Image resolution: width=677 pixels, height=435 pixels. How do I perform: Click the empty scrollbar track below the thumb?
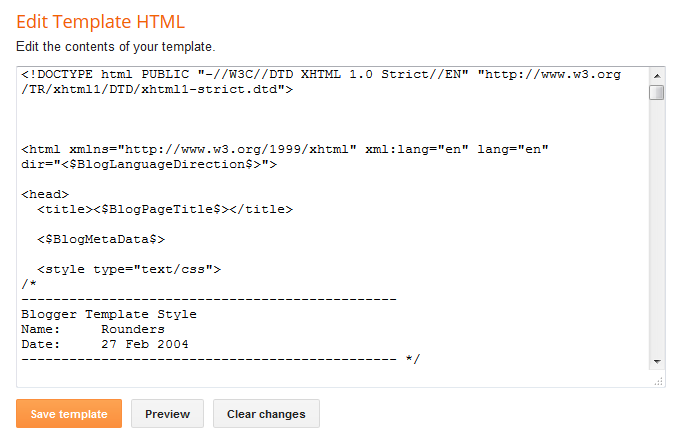pyautogui.click(x=657, y=227)
